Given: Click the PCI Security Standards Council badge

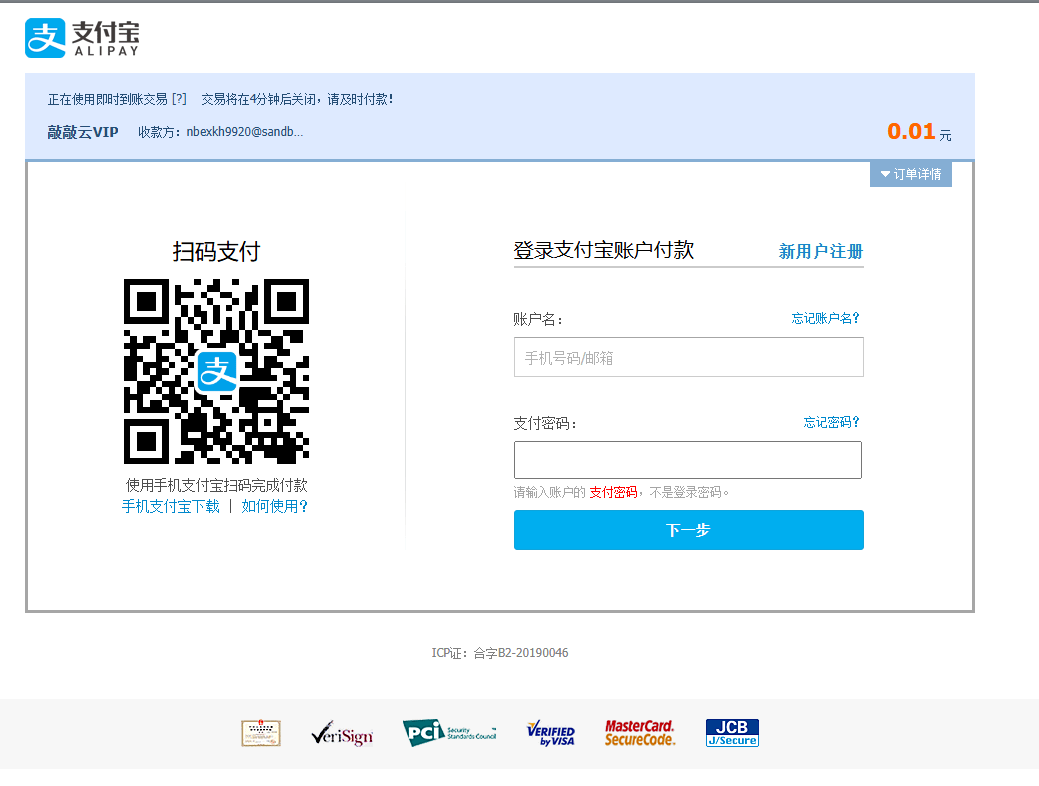Looking at the screenshot, I should [449, 733].
